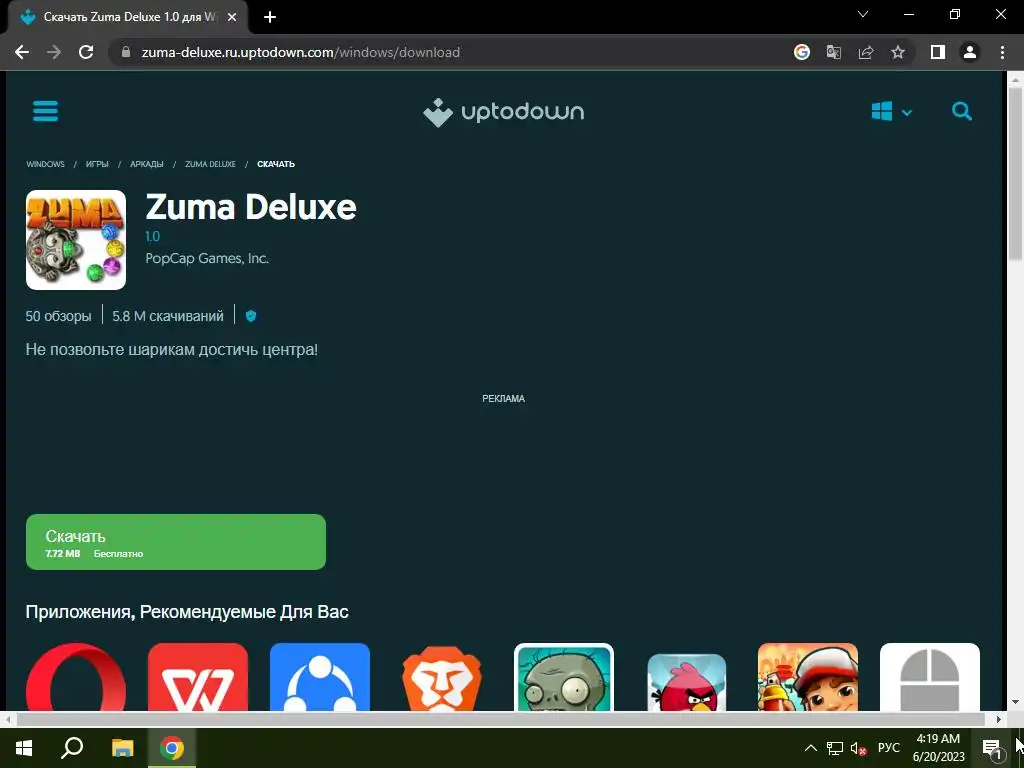Open the hamburger menu on Uptodown

tap(45, 111)
